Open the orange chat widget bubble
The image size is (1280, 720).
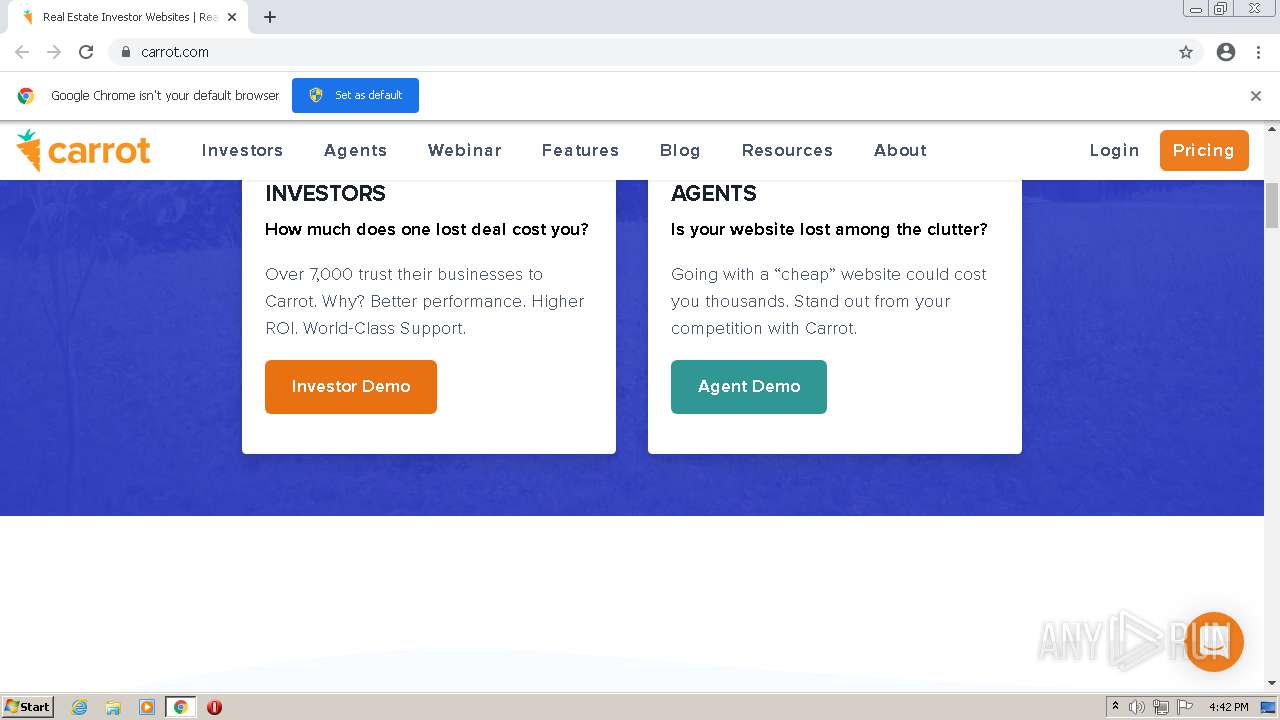click(1213, 642)
